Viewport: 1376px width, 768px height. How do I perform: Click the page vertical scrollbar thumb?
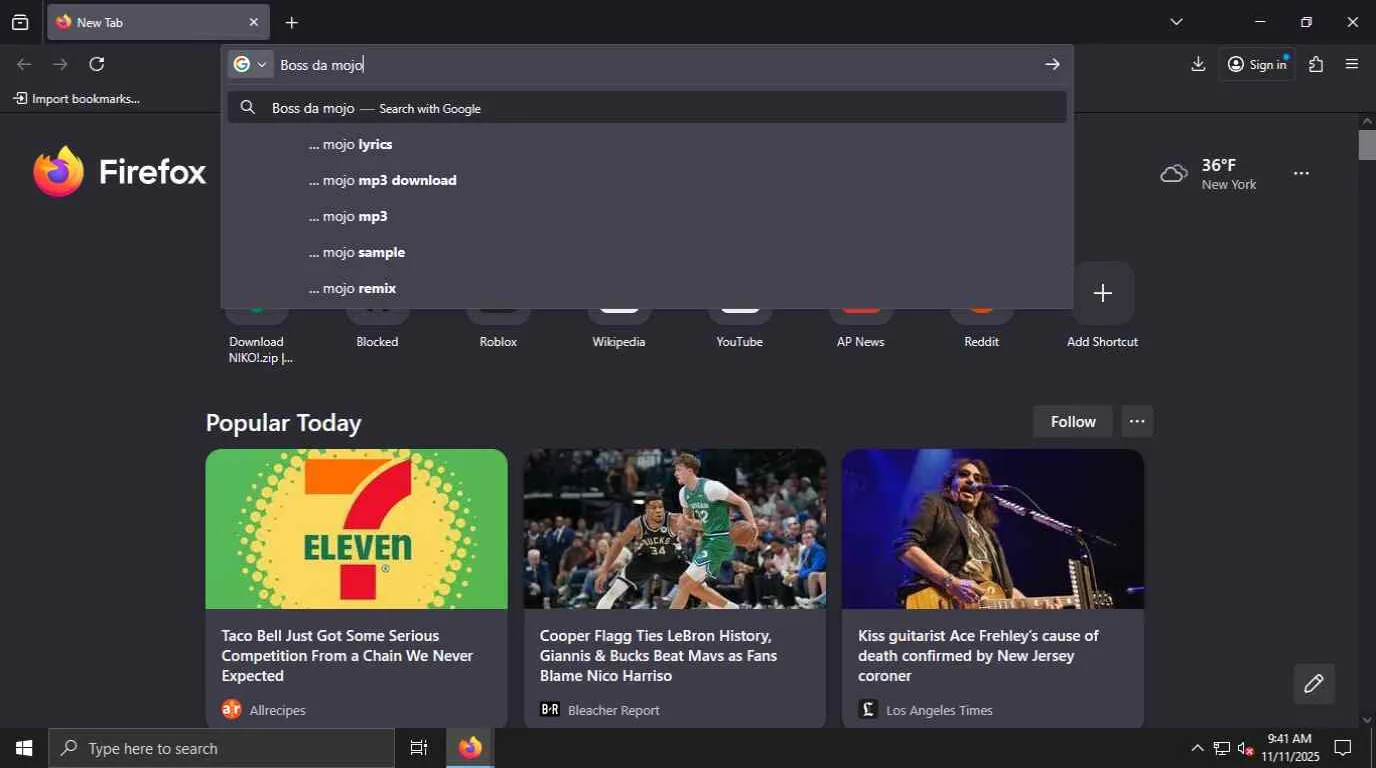(1367, 145)
